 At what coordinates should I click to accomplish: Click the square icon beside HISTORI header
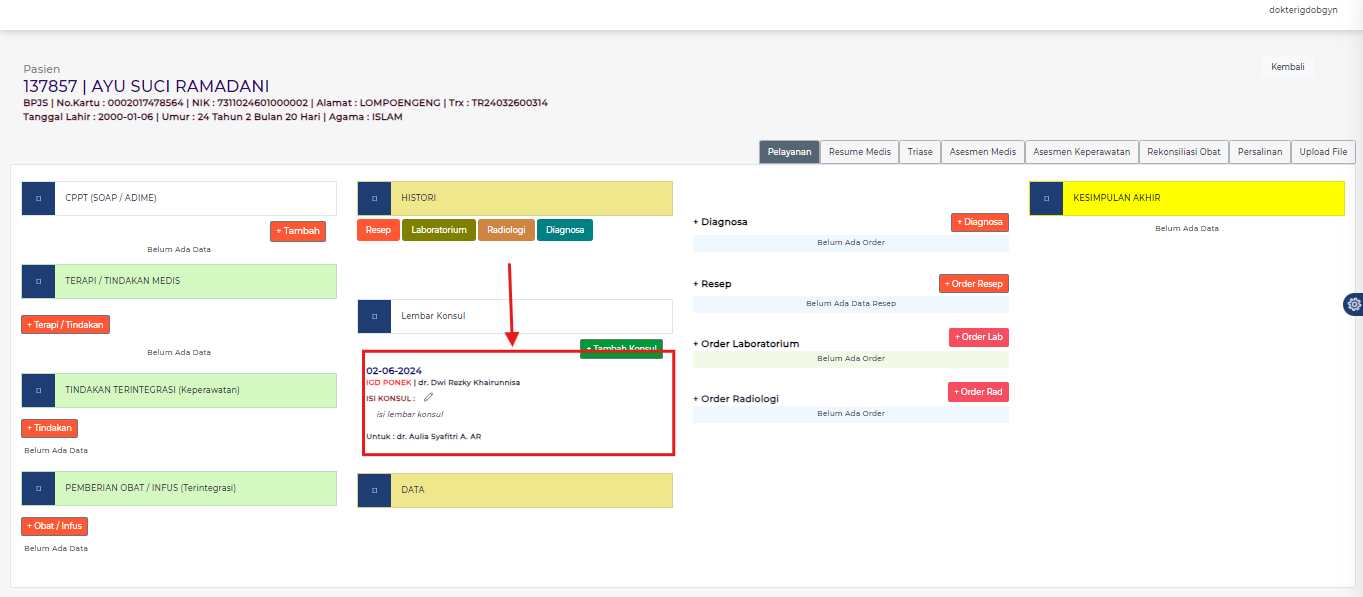[x=374, y=198]
